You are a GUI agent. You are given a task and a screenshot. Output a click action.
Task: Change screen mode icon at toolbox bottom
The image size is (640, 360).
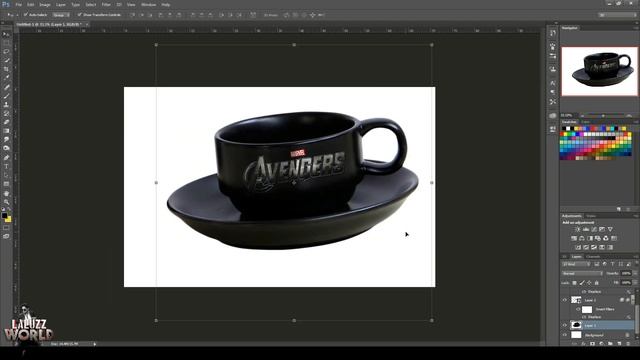[6, 236]
